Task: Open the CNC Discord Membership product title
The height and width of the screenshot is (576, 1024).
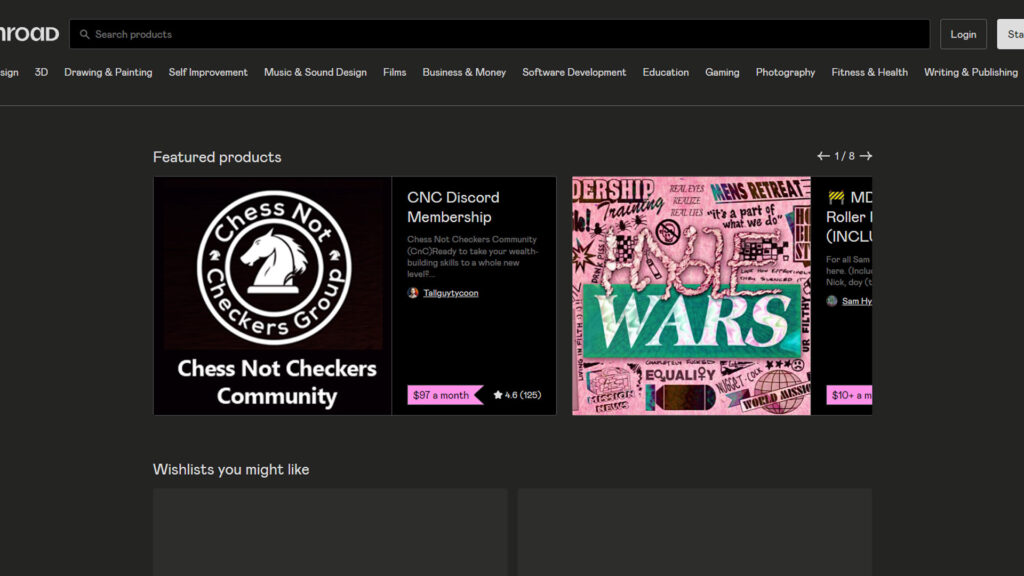Action: 453,207
